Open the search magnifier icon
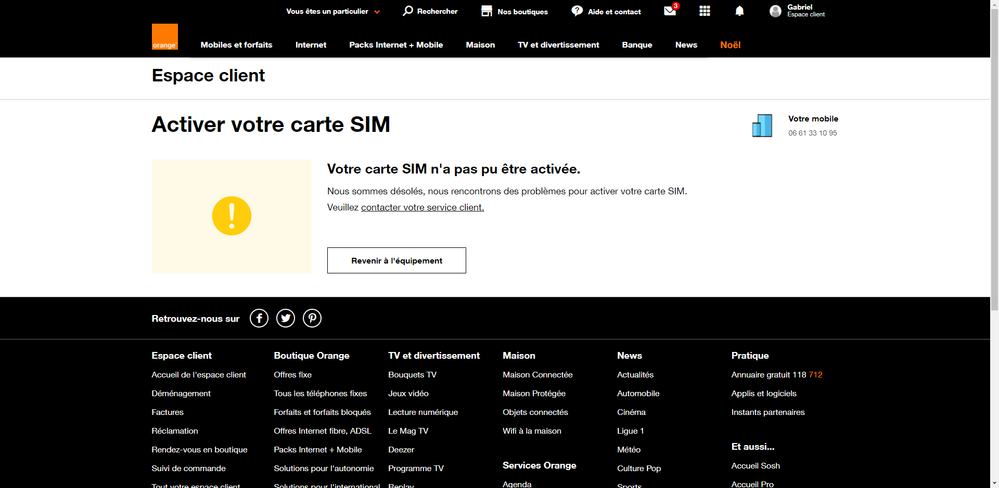 408,11
